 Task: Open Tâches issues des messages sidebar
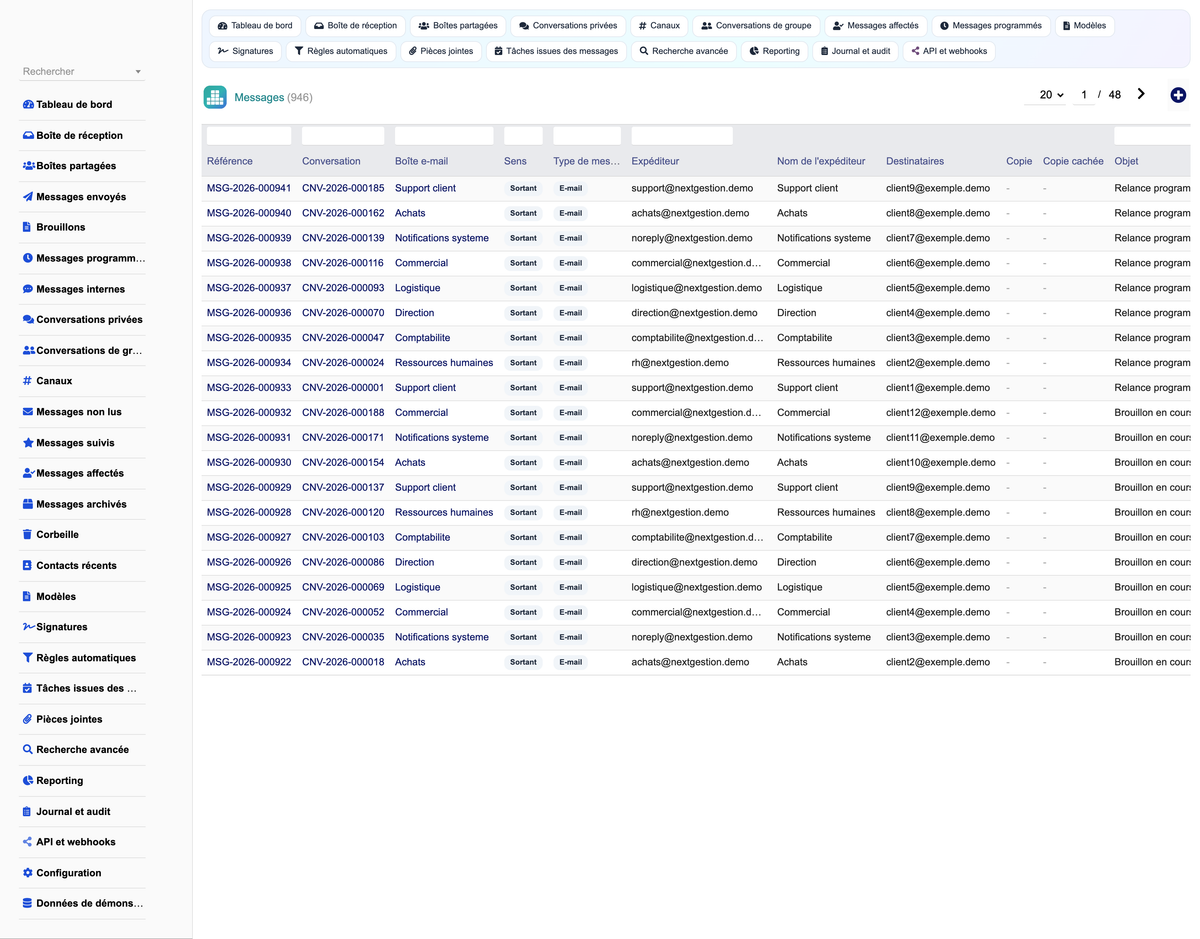(x=80, y=688)
